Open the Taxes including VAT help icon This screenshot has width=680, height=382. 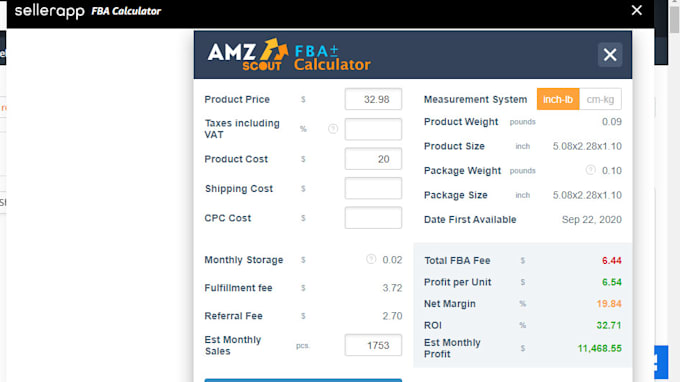pos(333,129)
